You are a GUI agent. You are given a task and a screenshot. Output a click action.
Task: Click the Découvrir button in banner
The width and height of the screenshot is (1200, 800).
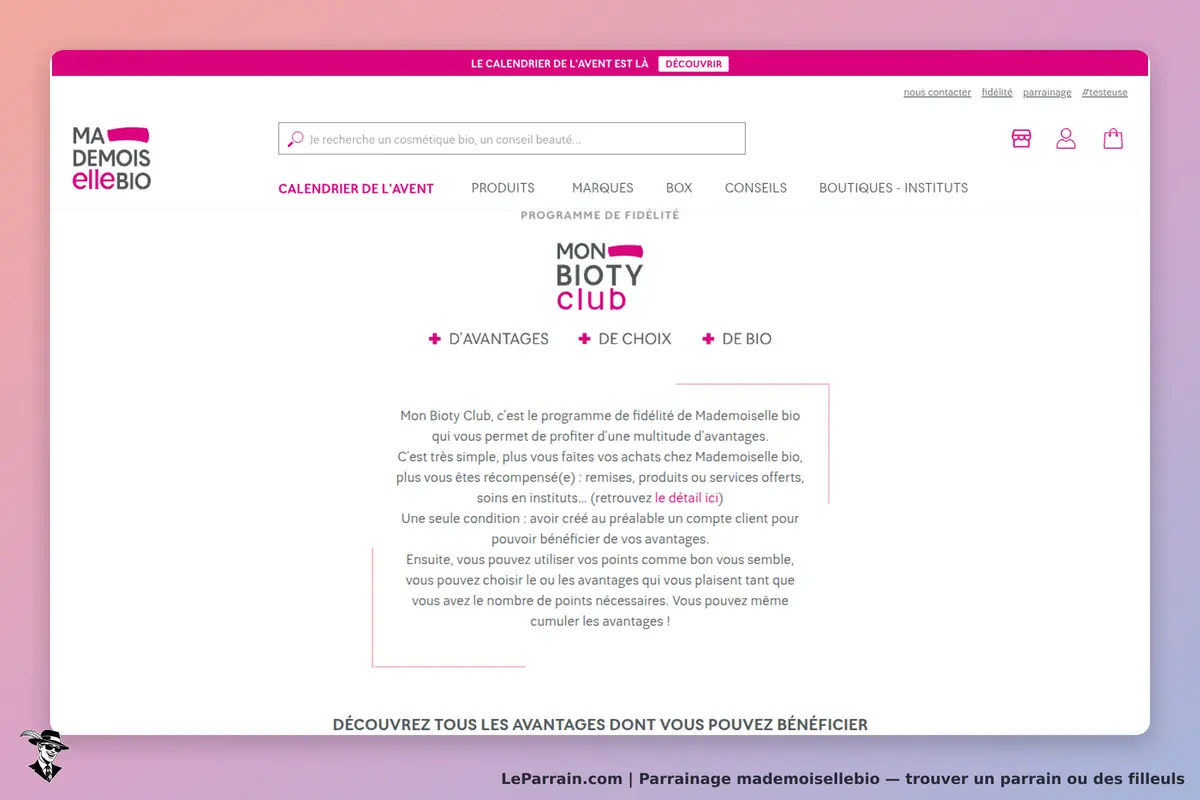point(693,64)
